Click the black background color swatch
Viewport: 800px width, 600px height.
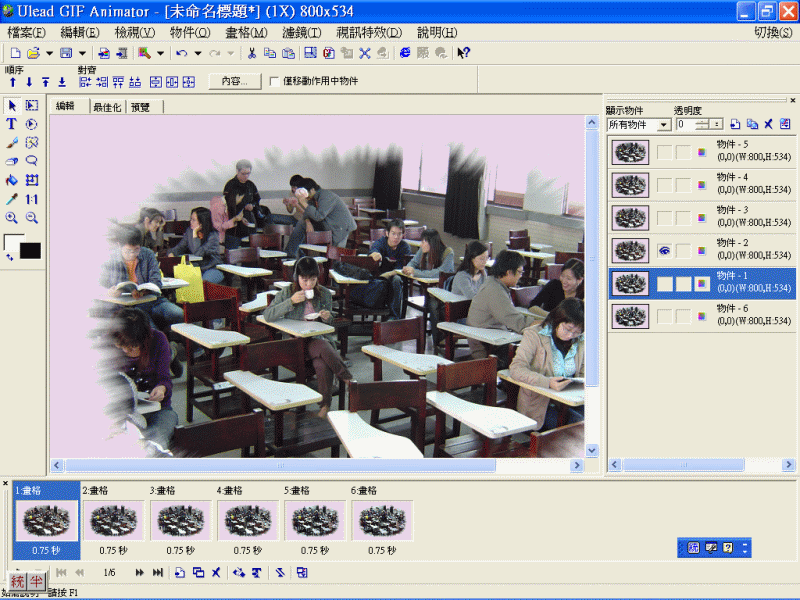pos(30,250)
